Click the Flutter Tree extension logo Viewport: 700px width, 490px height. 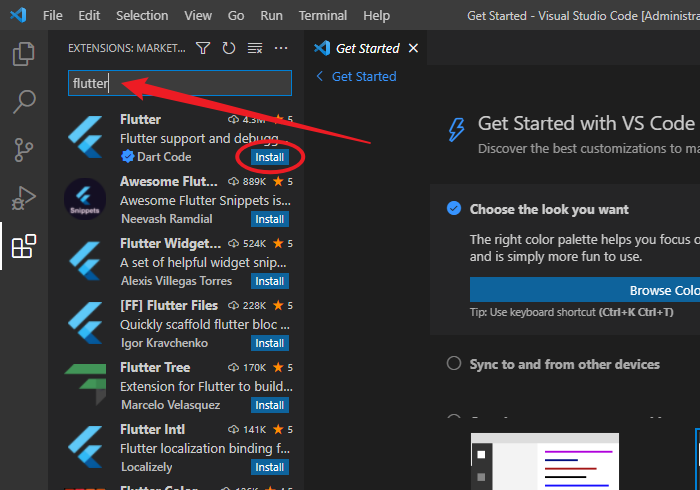(x=86, y=384)
